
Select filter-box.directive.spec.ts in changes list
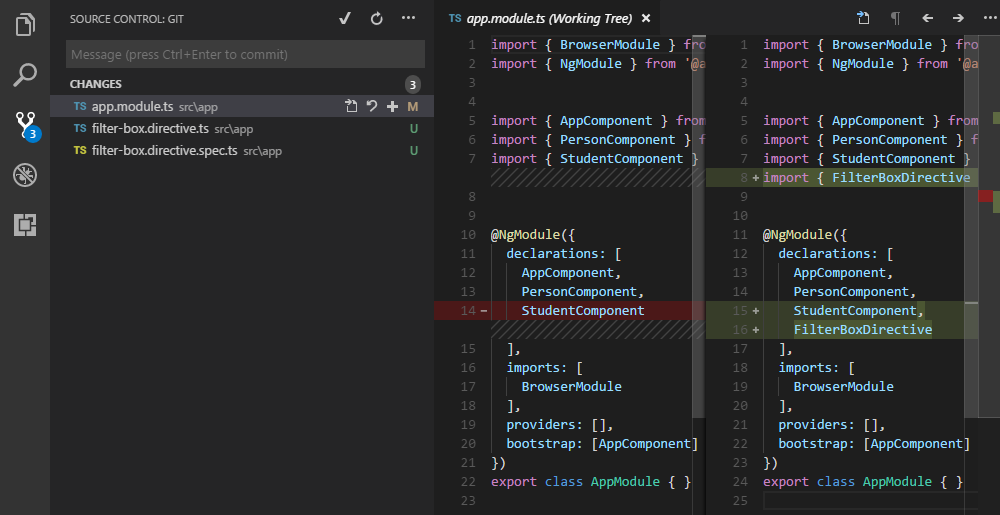point(164,151)
